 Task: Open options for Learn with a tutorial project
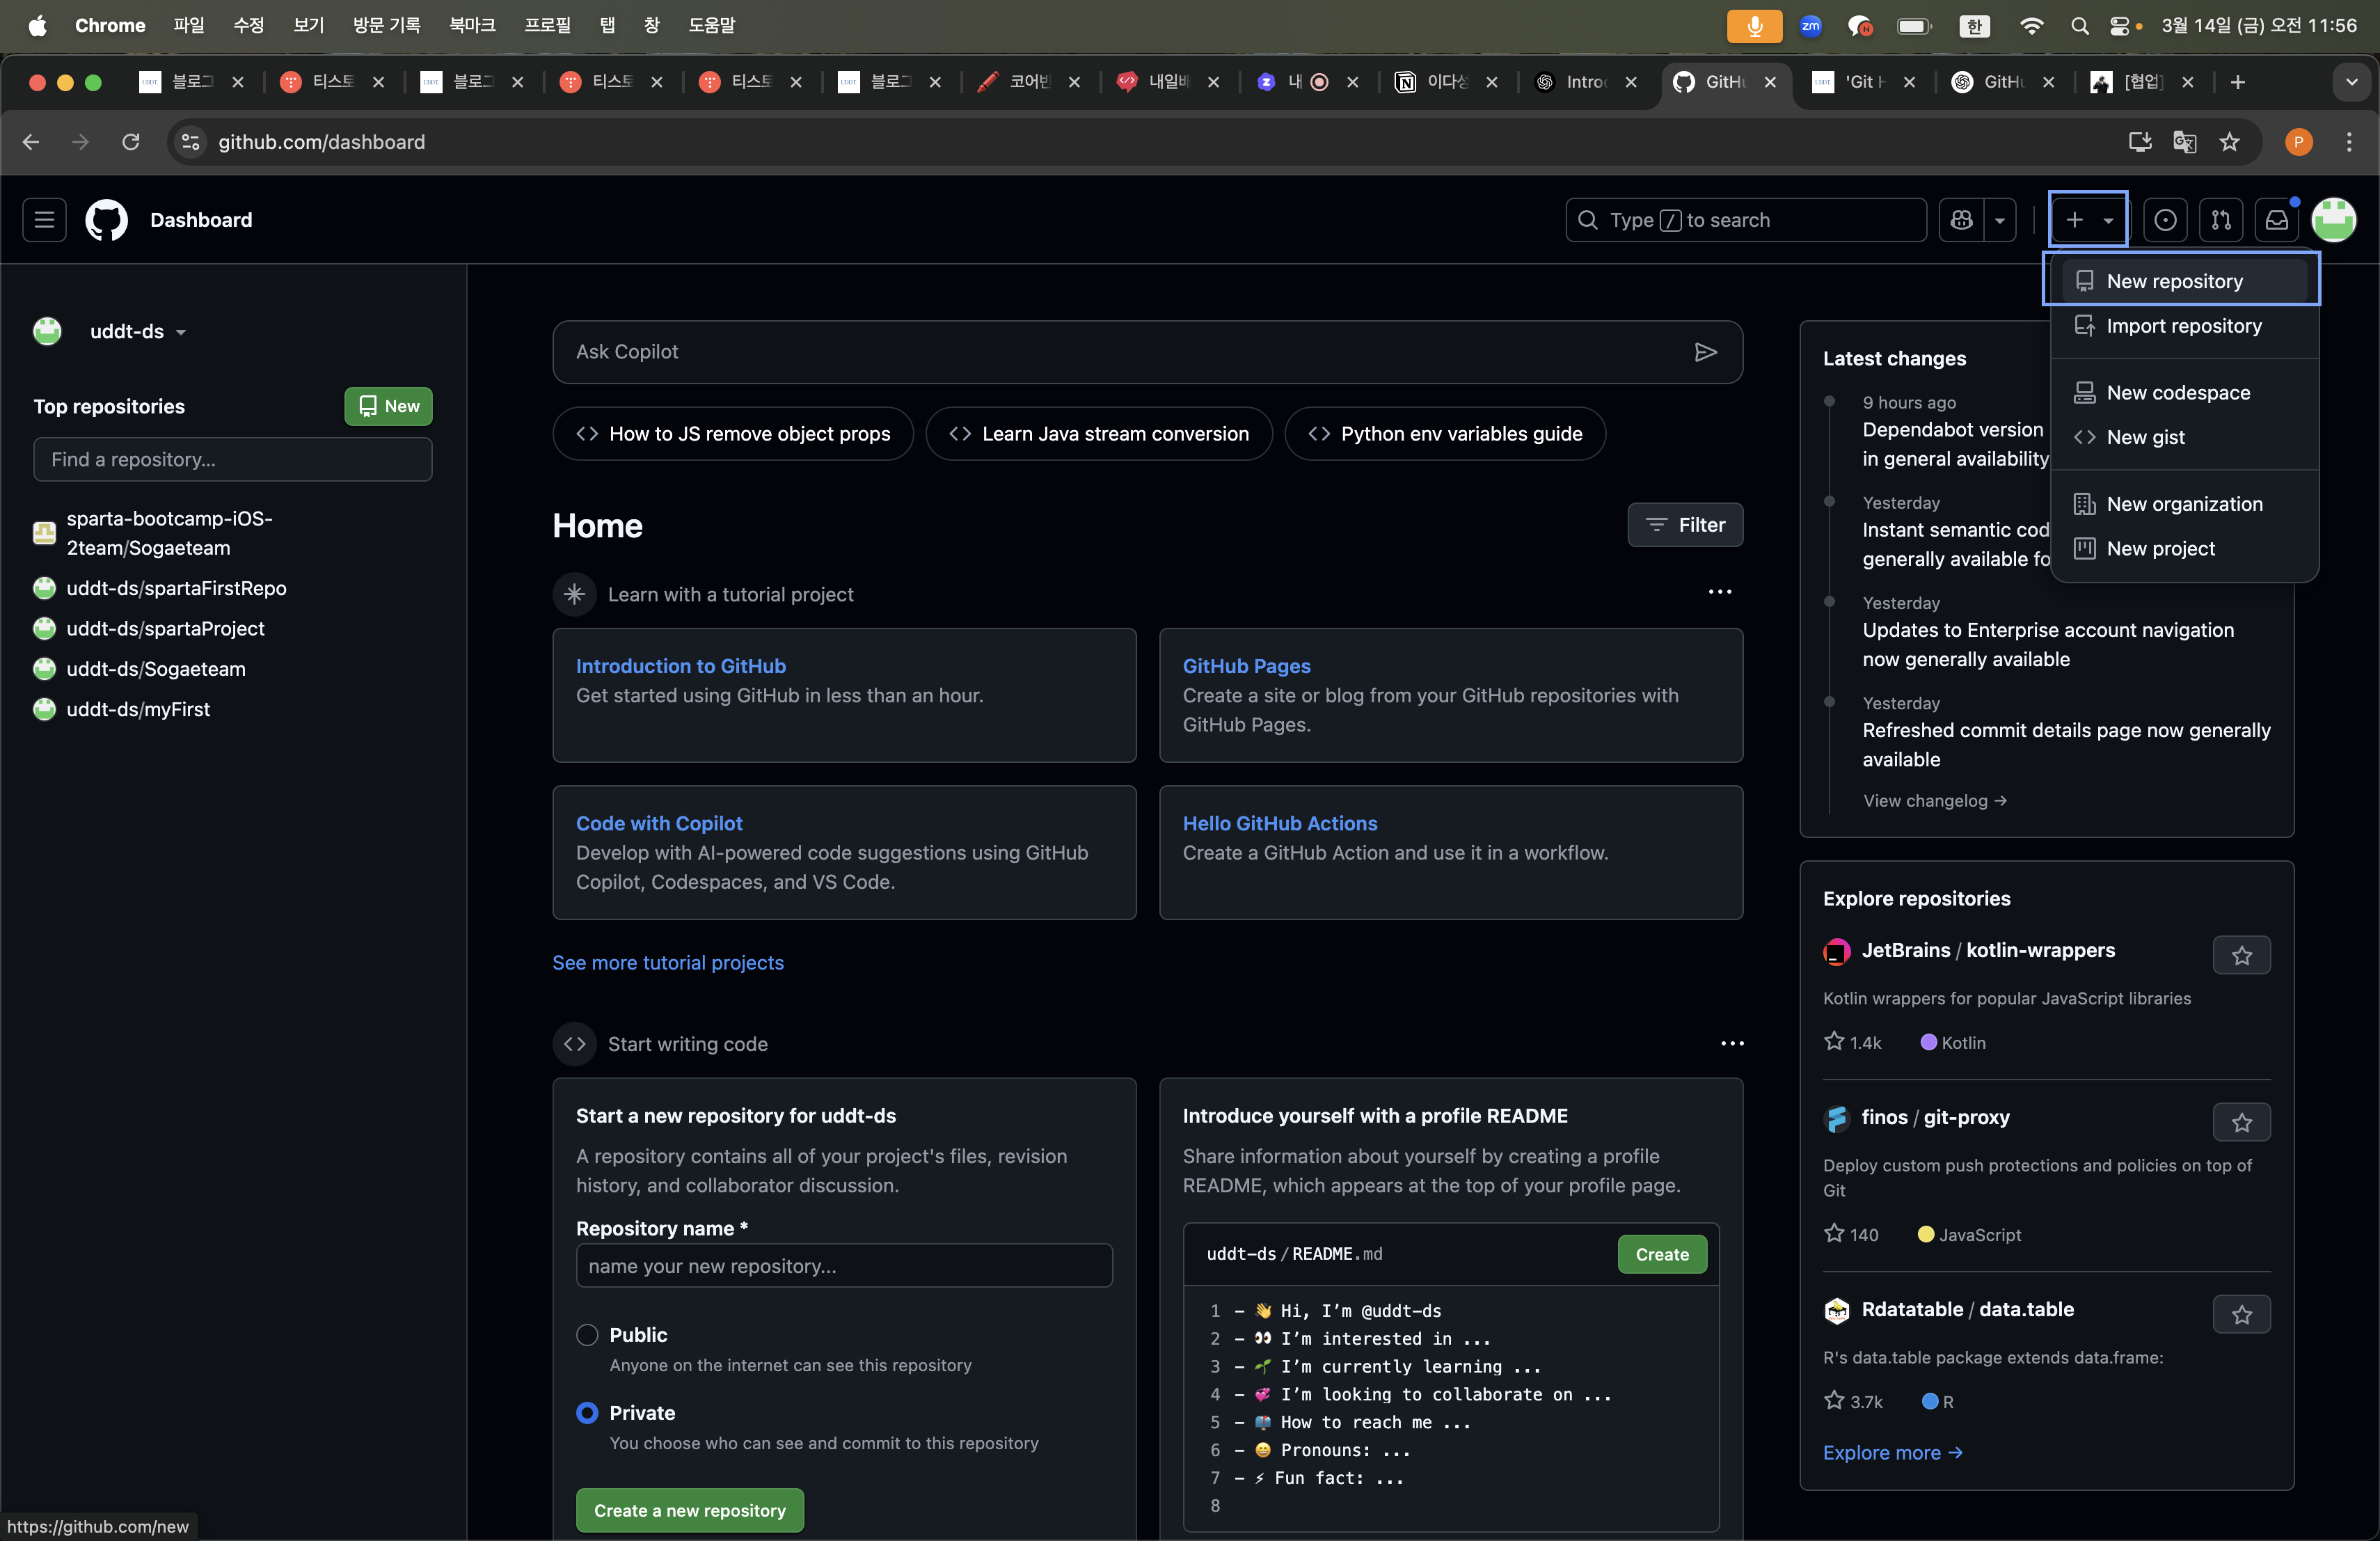pyautogui.click(x=1719, y=592)
